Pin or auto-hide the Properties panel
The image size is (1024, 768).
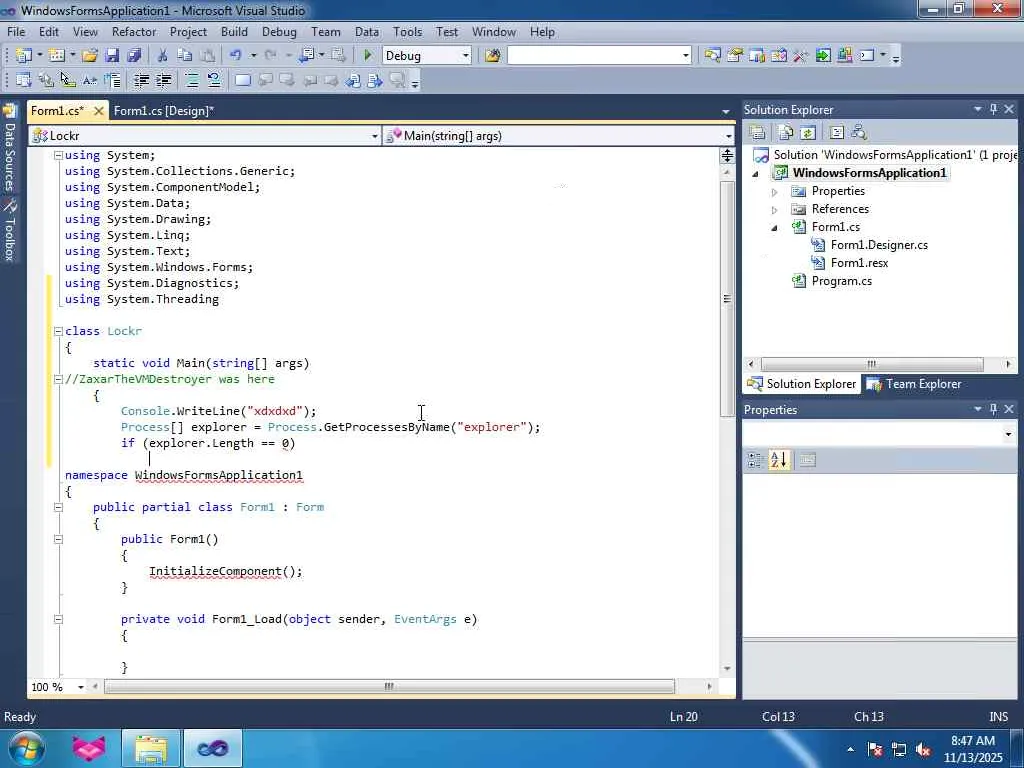point(993,409)
